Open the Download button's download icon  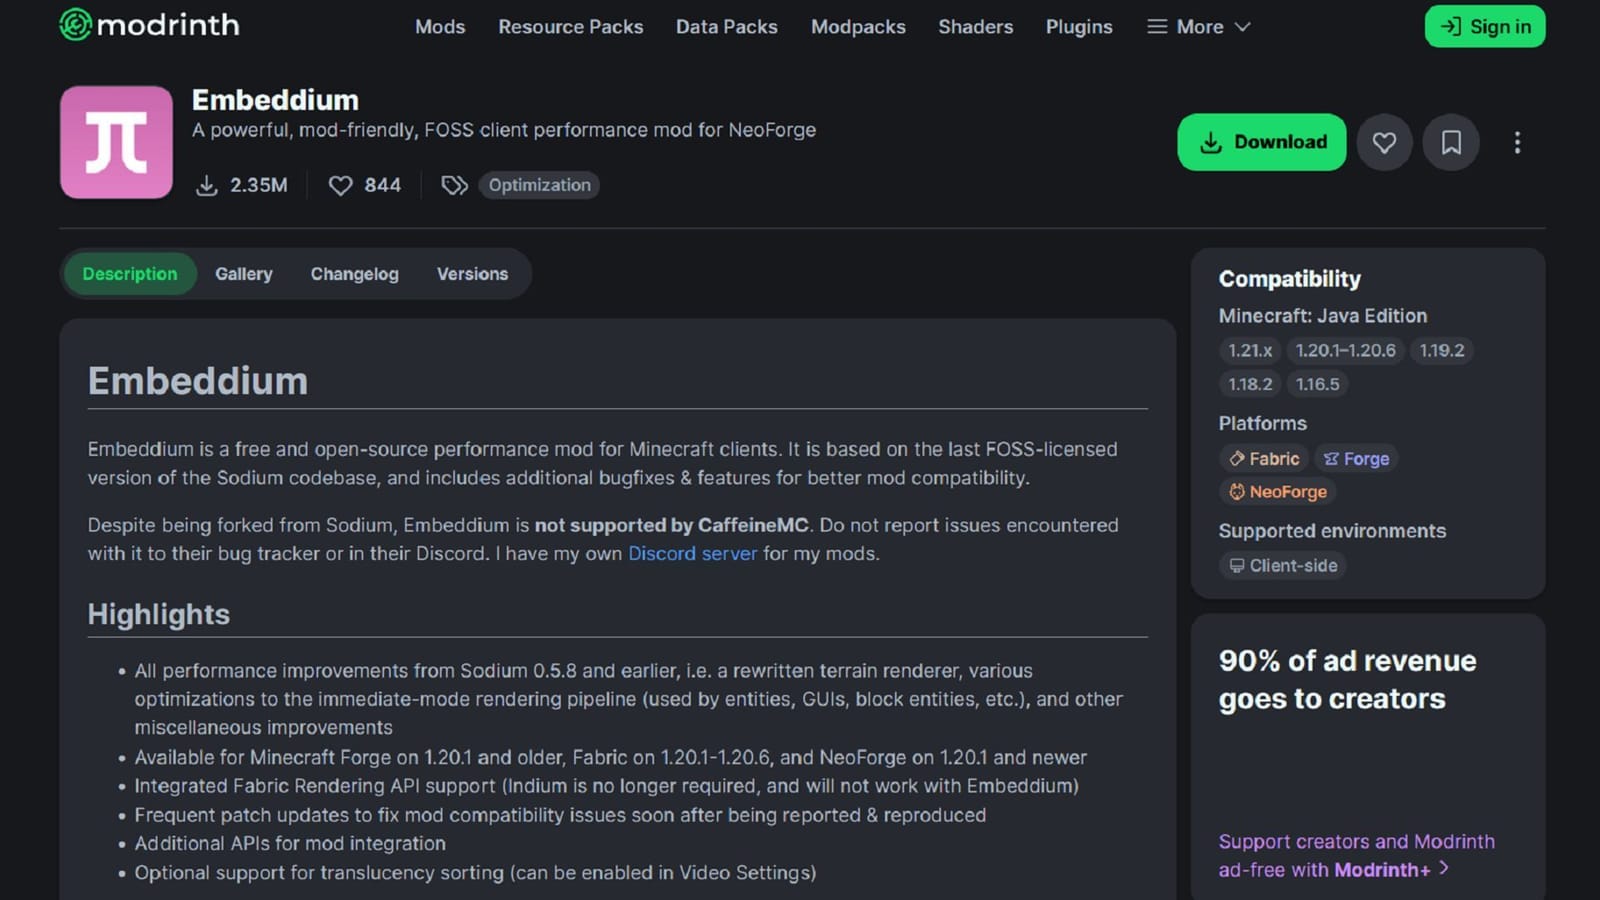click(1213, 142)
